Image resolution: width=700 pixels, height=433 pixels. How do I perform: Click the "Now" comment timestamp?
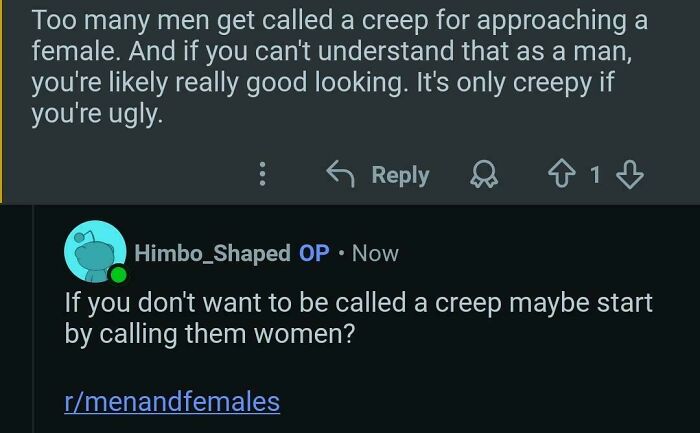pos(375,253)
